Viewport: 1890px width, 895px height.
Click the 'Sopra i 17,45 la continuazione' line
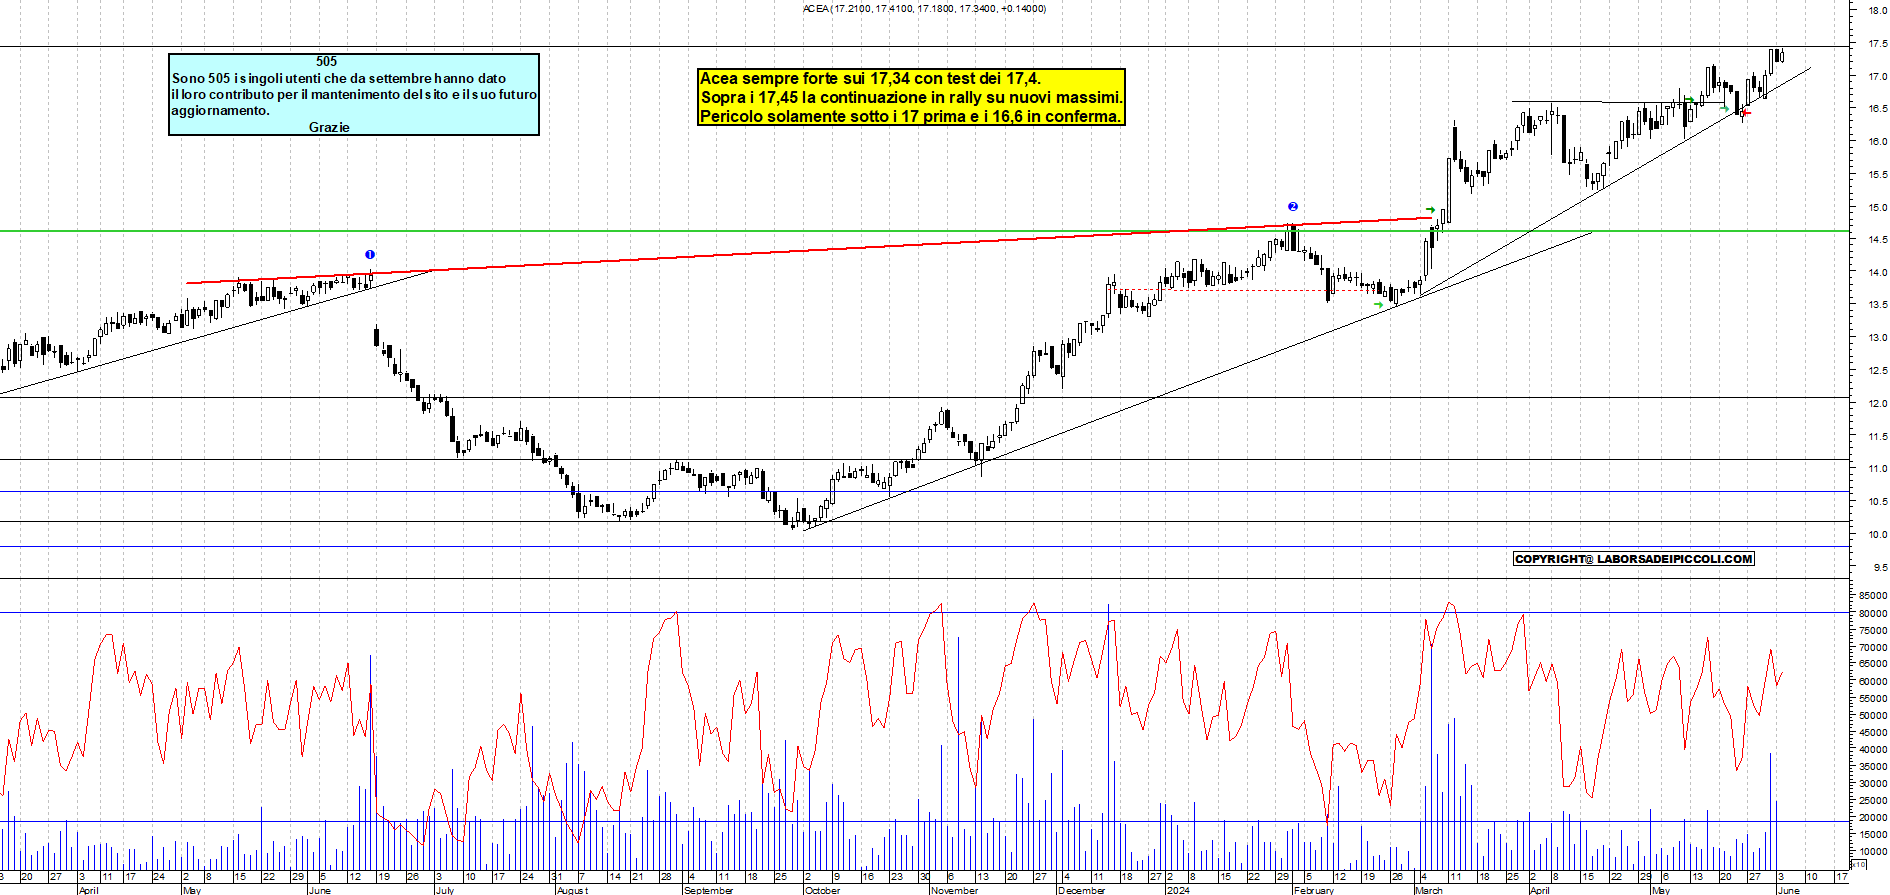[911, 97]
